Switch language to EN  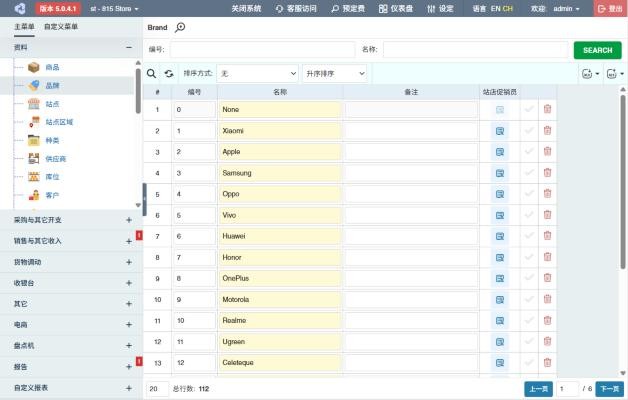495,8
